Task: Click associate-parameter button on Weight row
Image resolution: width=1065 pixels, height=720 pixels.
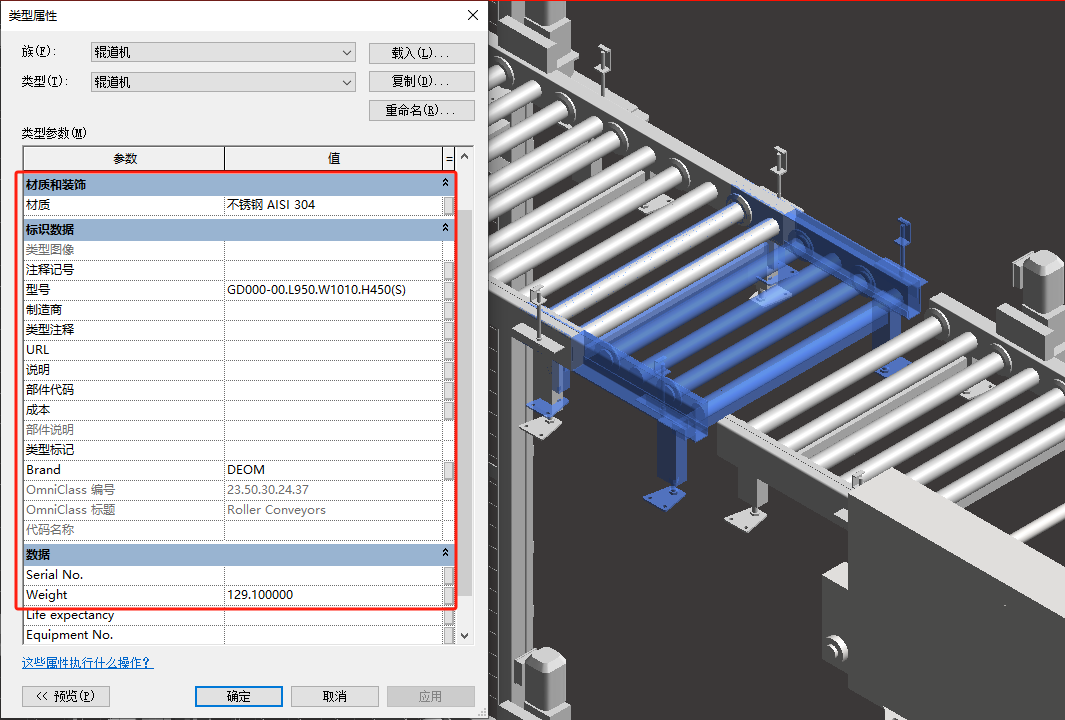Action: 449,595
